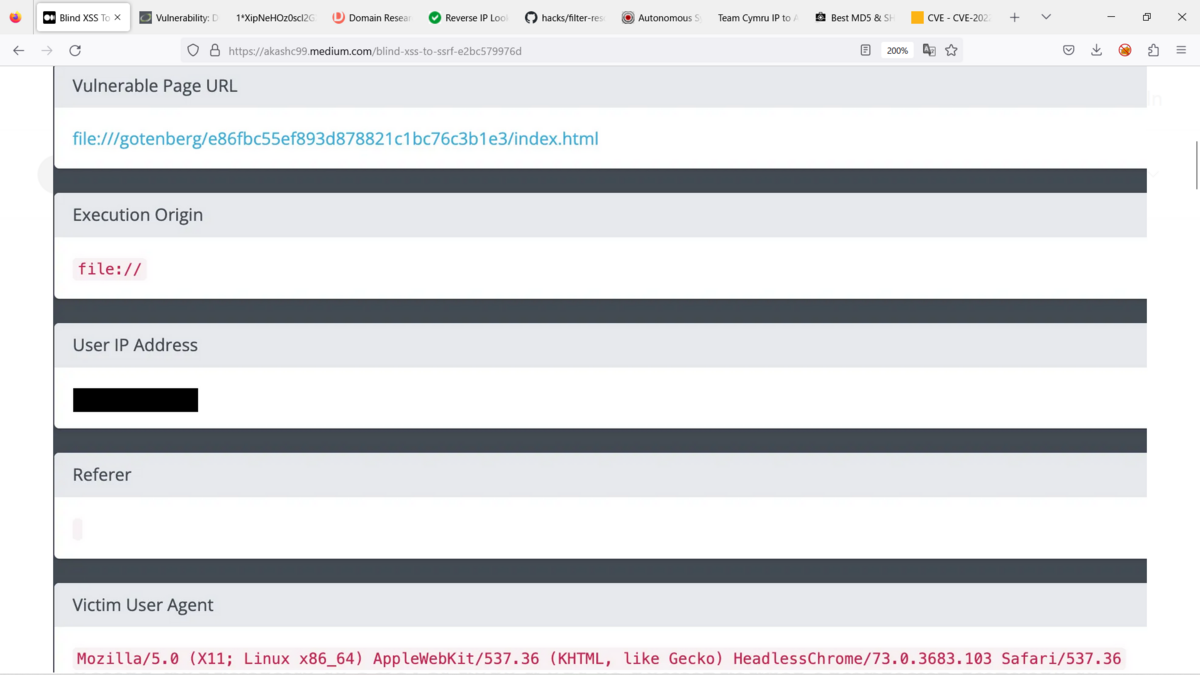Open the extensions puzzle-piece panel

(x=1152, y=50)
